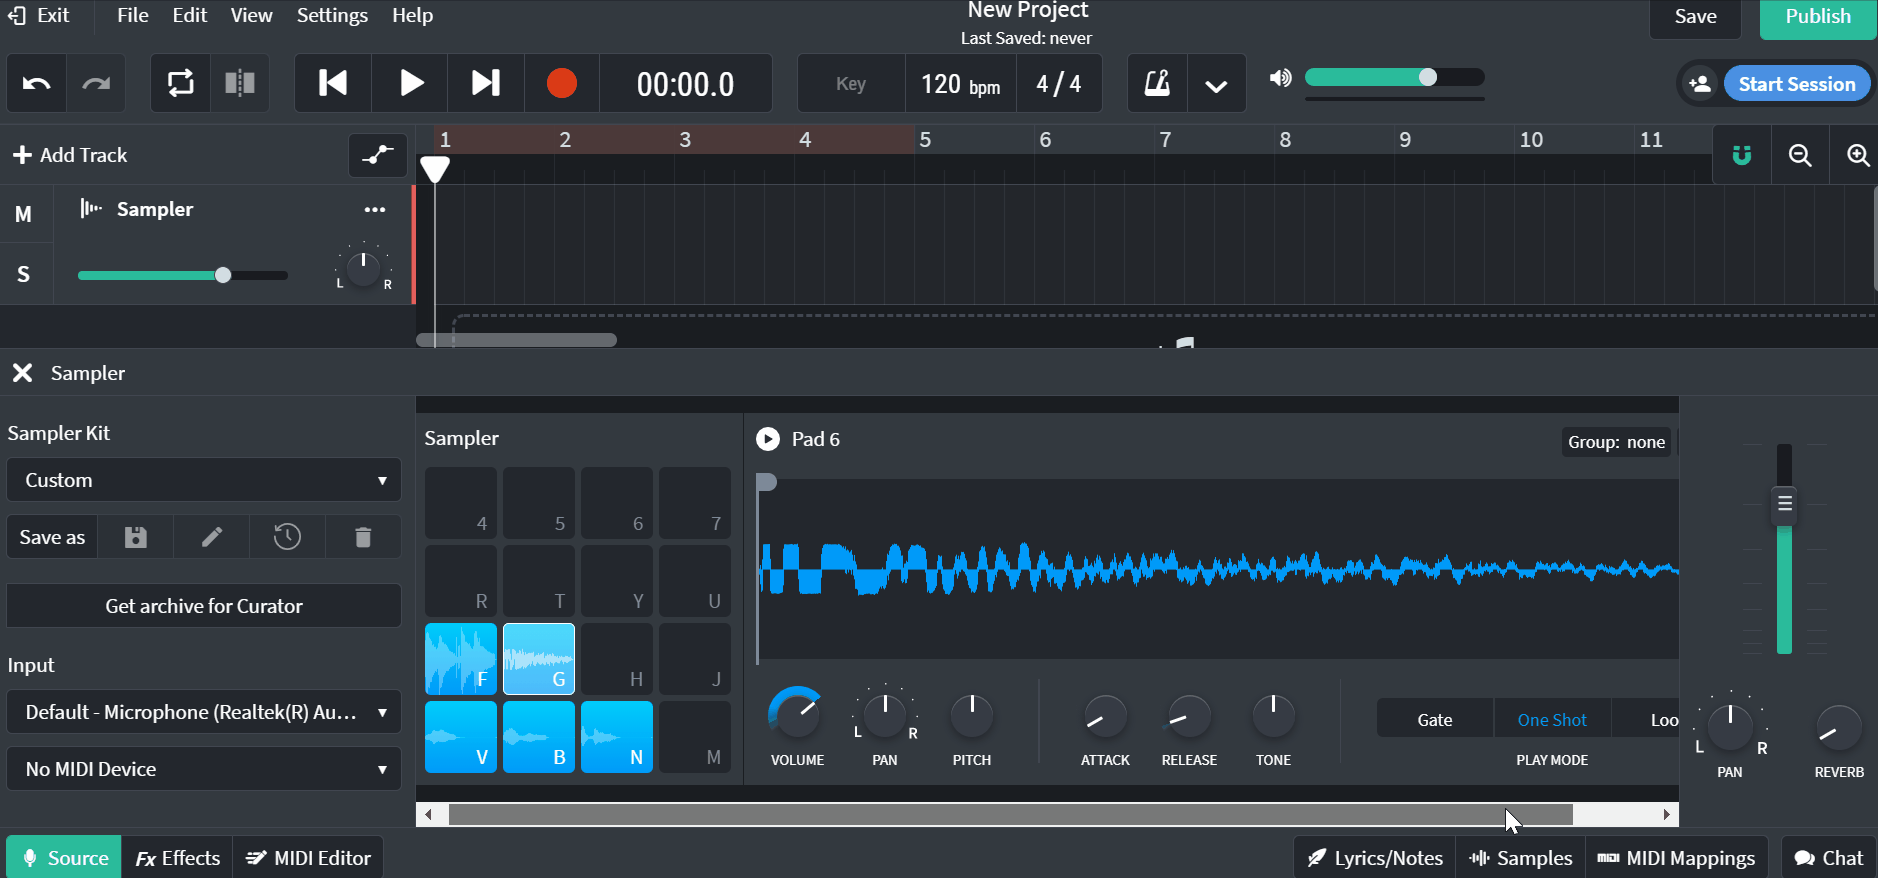Start playback with the play button
The image size is (1878, 878).
coord(410,83)
